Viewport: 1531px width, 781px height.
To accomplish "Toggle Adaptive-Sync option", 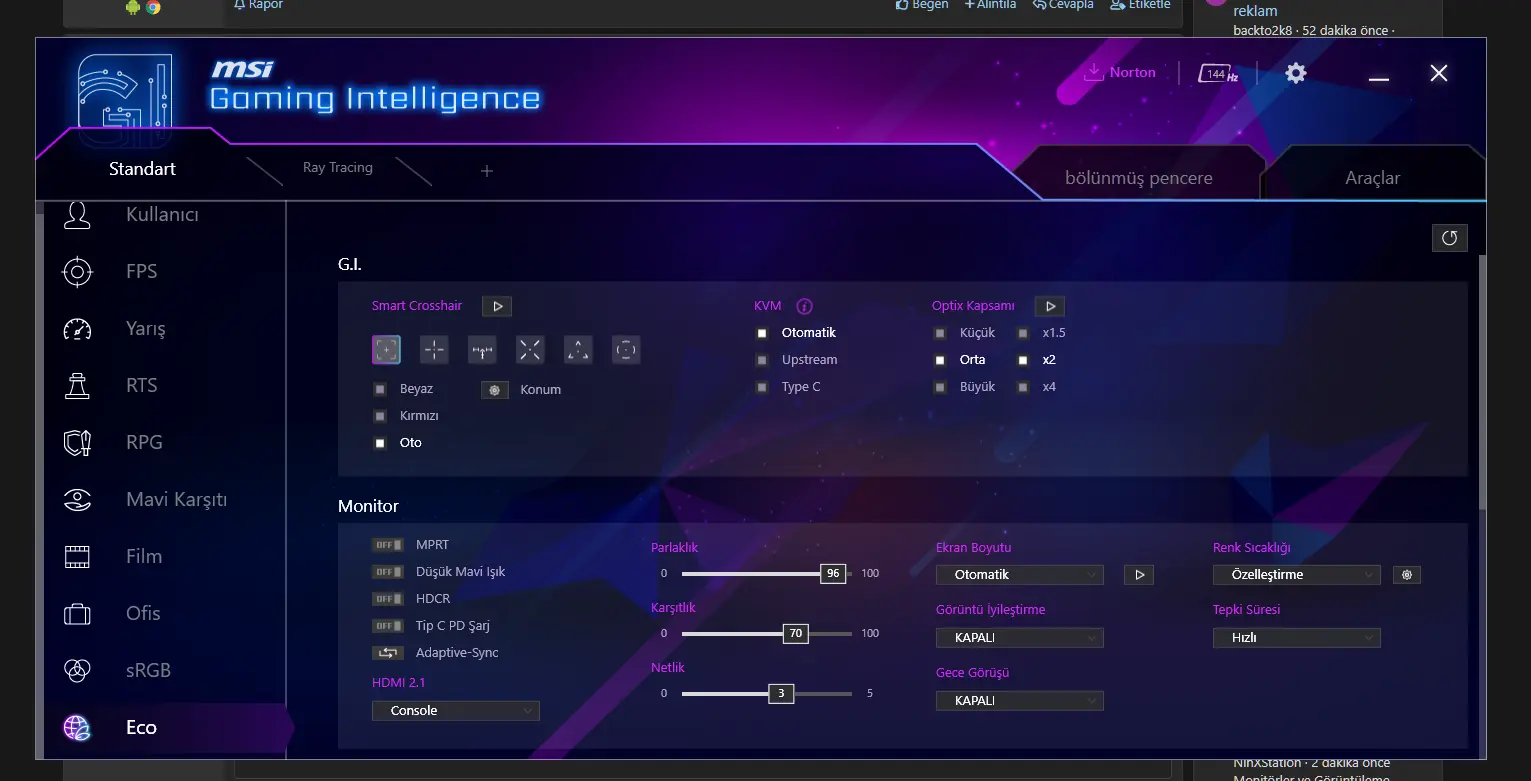I will [387, 653].
